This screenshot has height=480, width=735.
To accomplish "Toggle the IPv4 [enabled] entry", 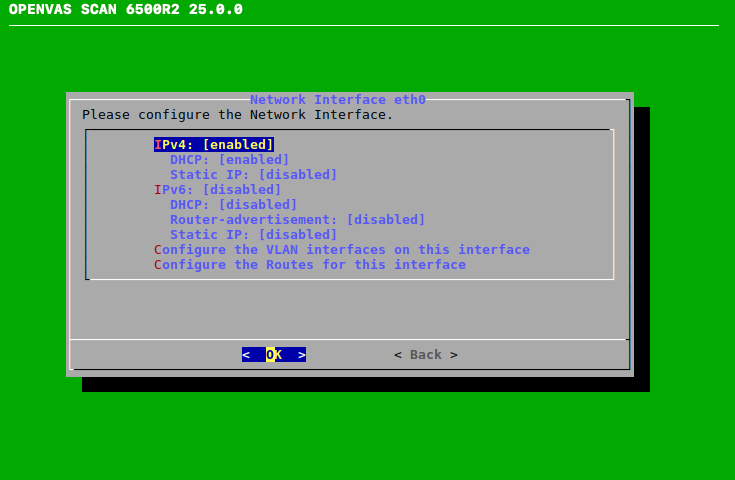I will tap(214, 145).
